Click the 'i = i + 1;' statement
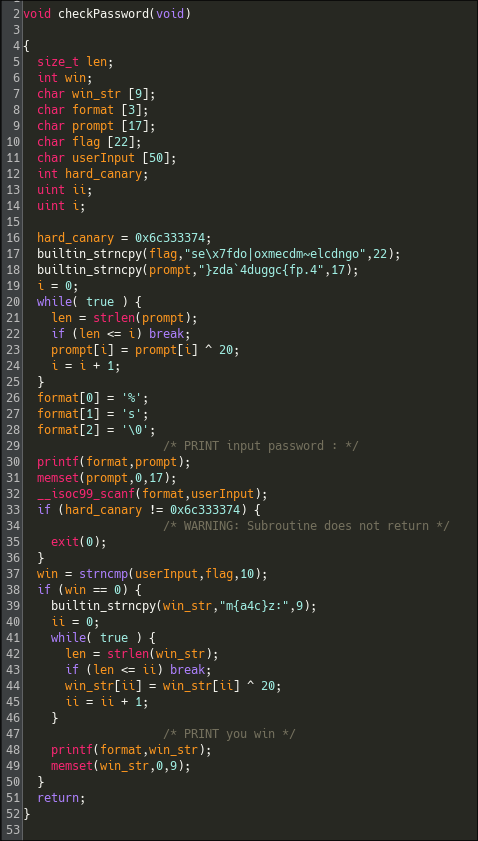478x841 pixels. coord(86,366)
